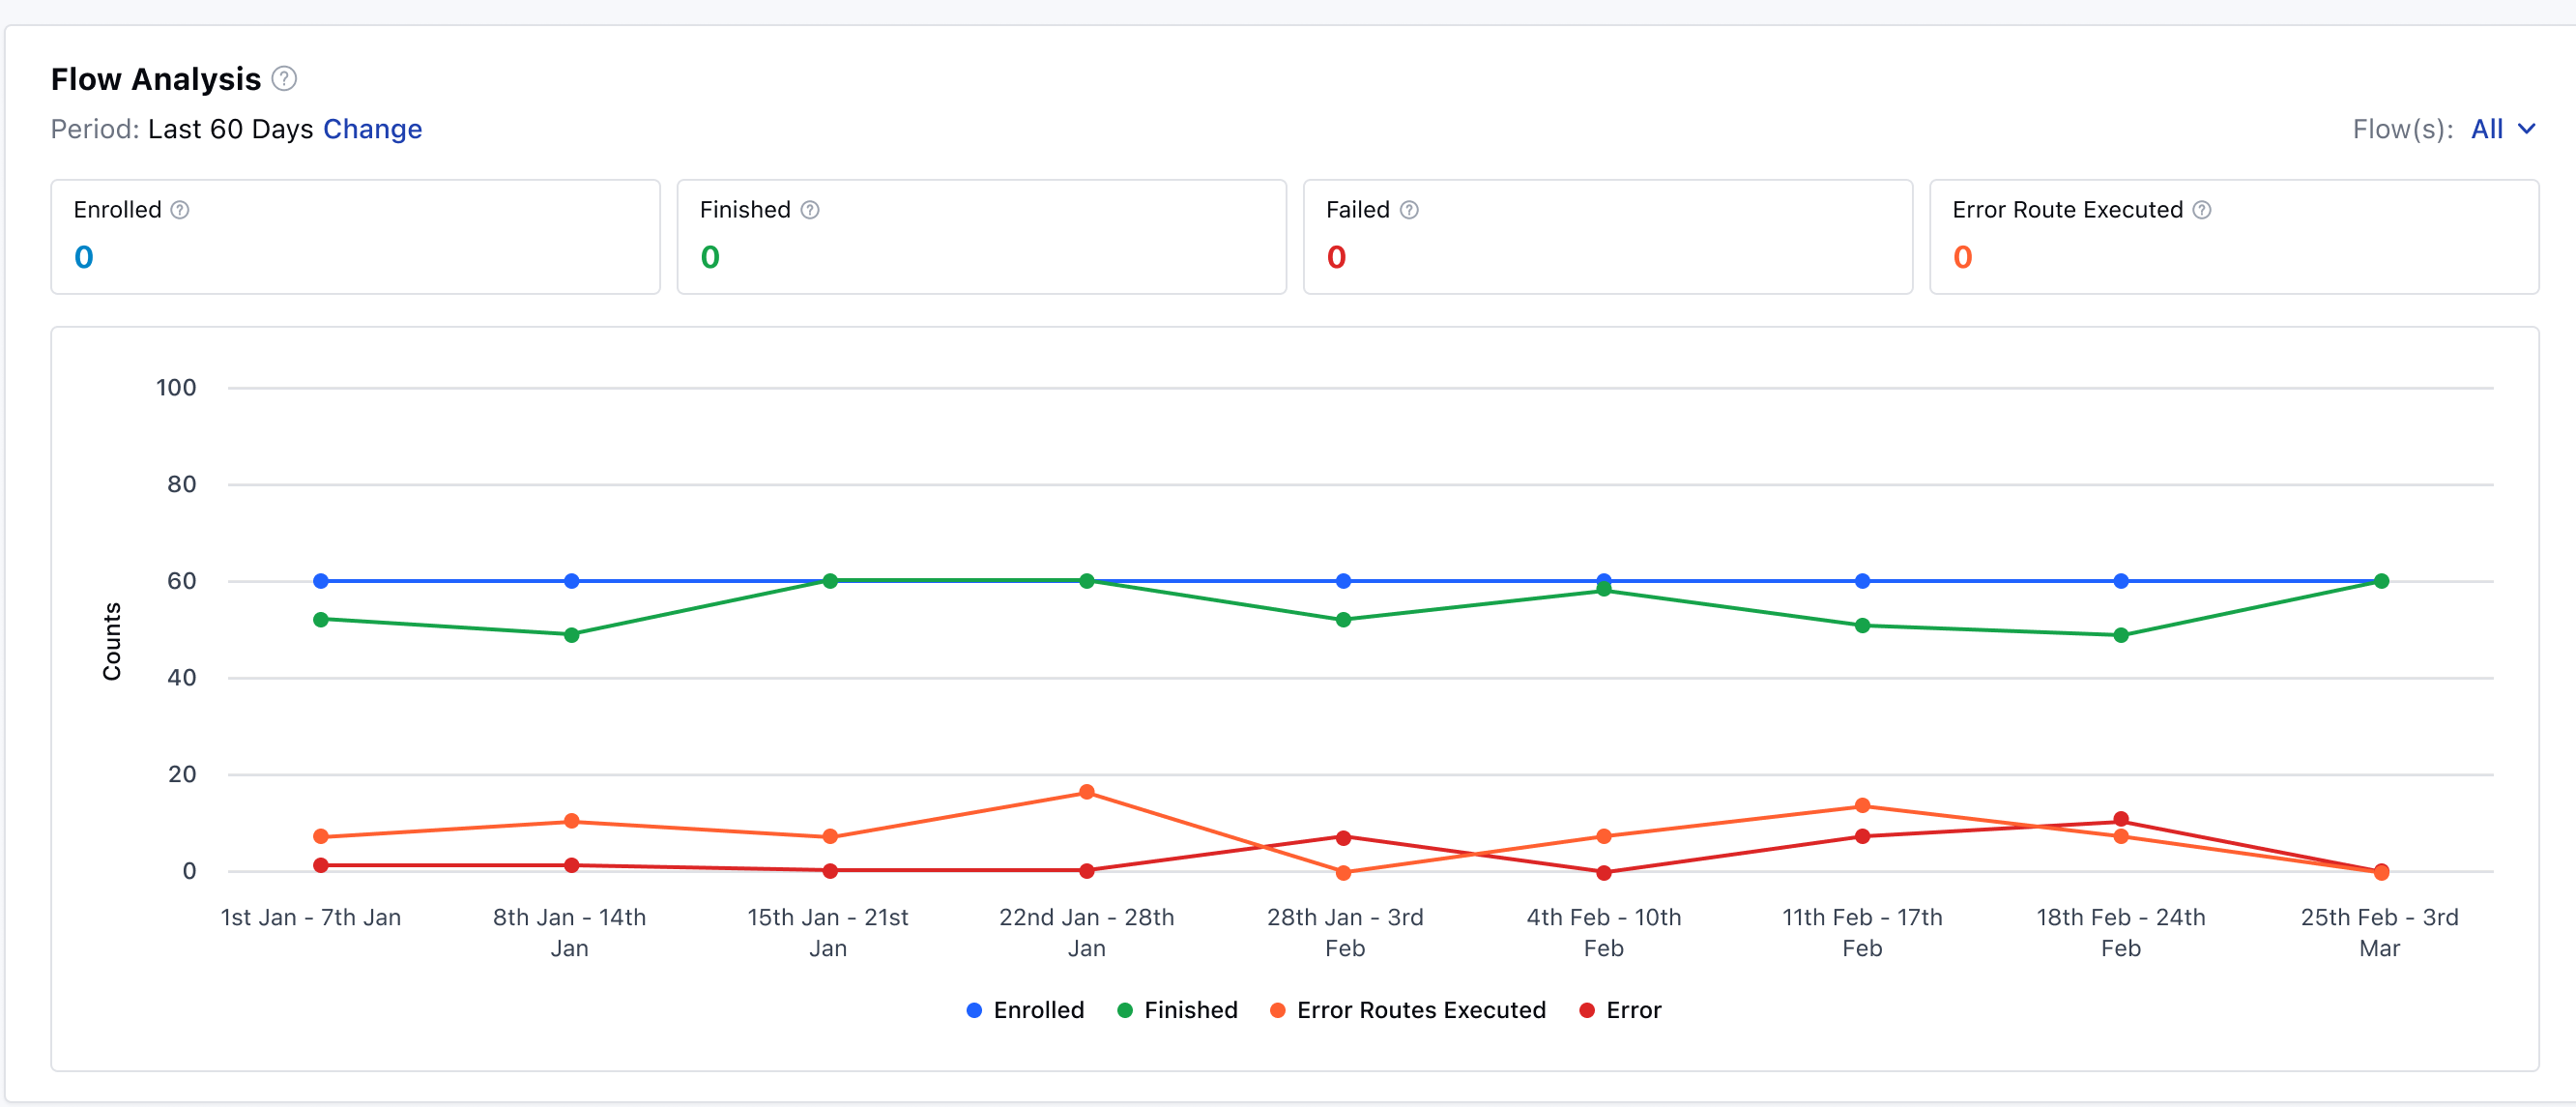
Task: Click the chevron next to All
Action: [x=2527, y=129]
